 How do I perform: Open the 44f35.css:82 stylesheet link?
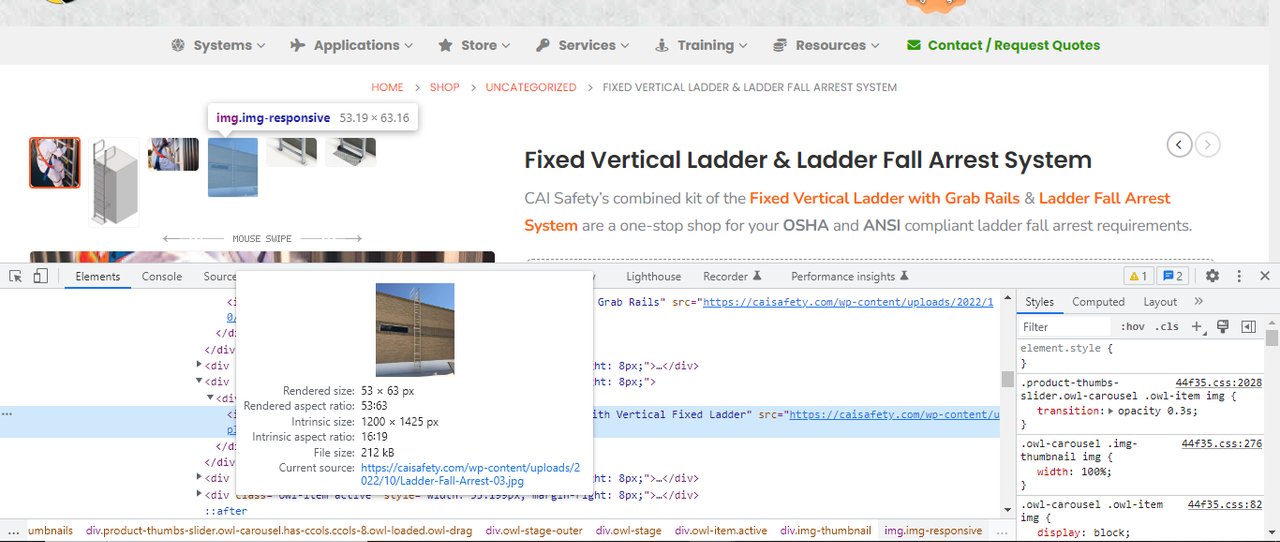tap(1224, 505)
